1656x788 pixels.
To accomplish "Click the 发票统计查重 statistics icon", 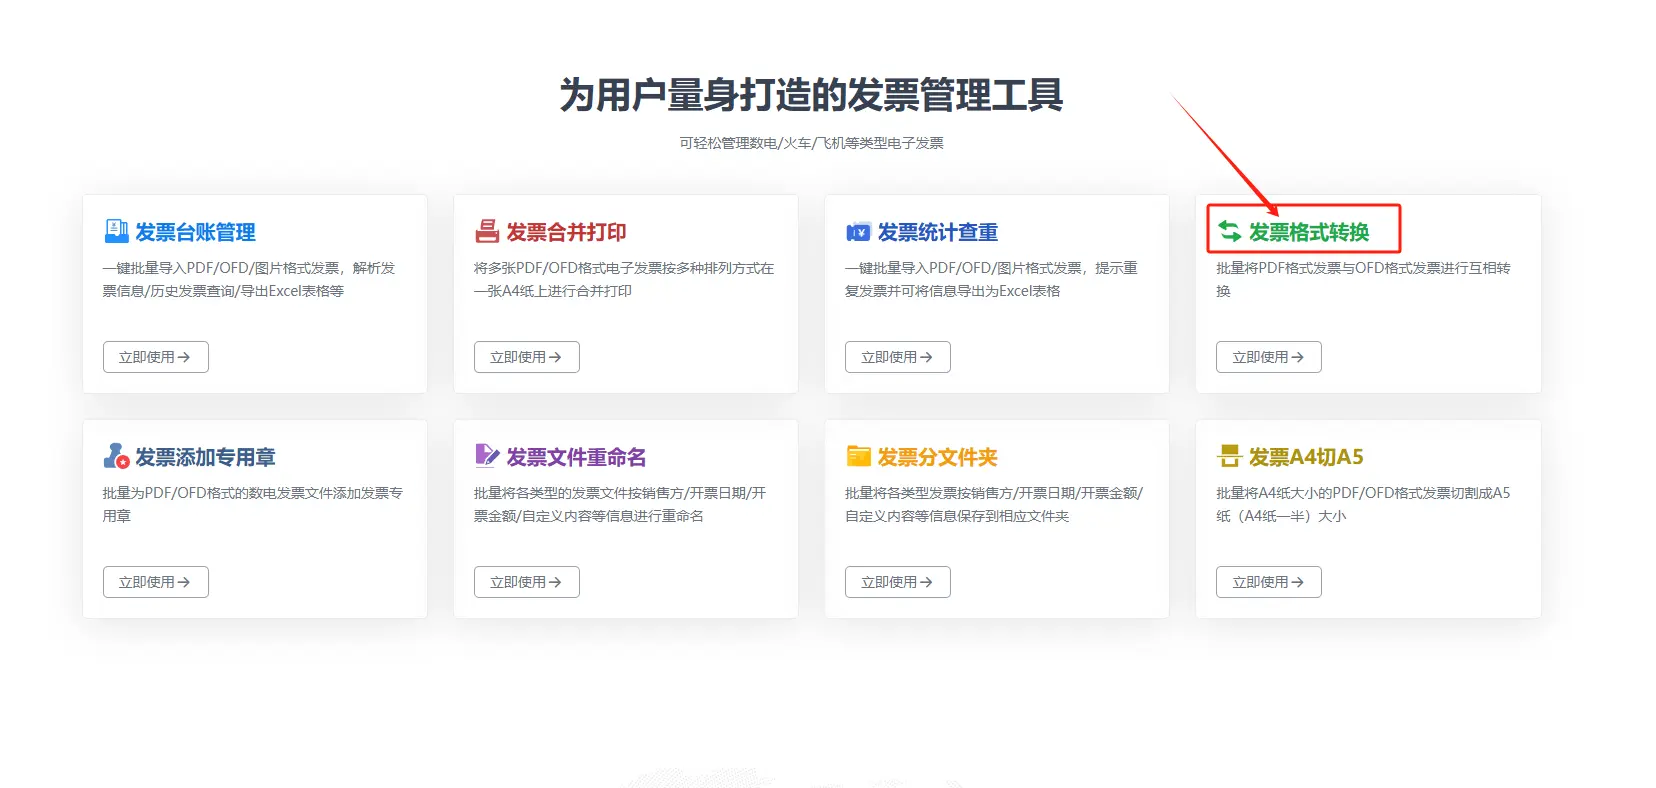I will [x=858, y=232].
